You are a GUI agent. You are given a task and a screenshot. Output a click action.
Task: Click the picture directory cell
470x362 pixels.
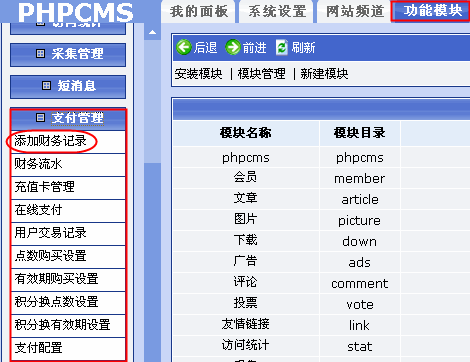click(x=360, y=220)
